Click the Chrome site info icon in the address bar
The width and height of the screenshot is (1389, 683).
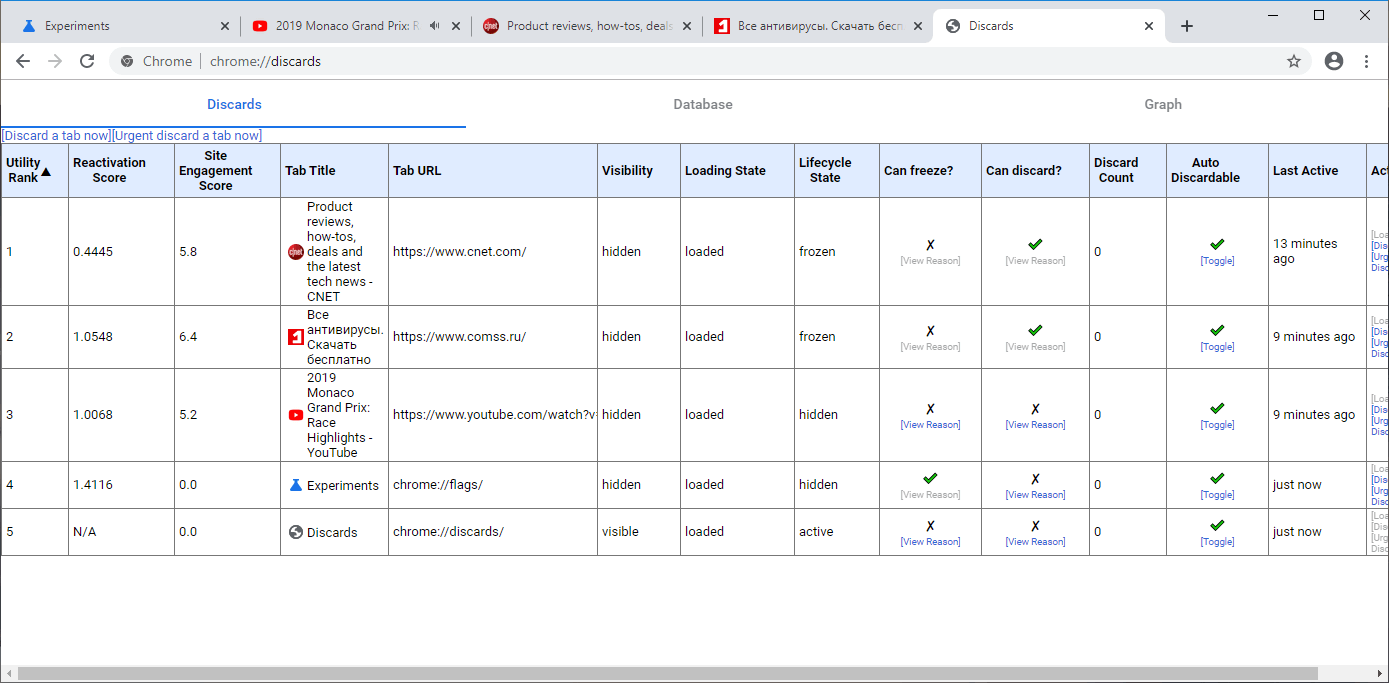point(127,61)
